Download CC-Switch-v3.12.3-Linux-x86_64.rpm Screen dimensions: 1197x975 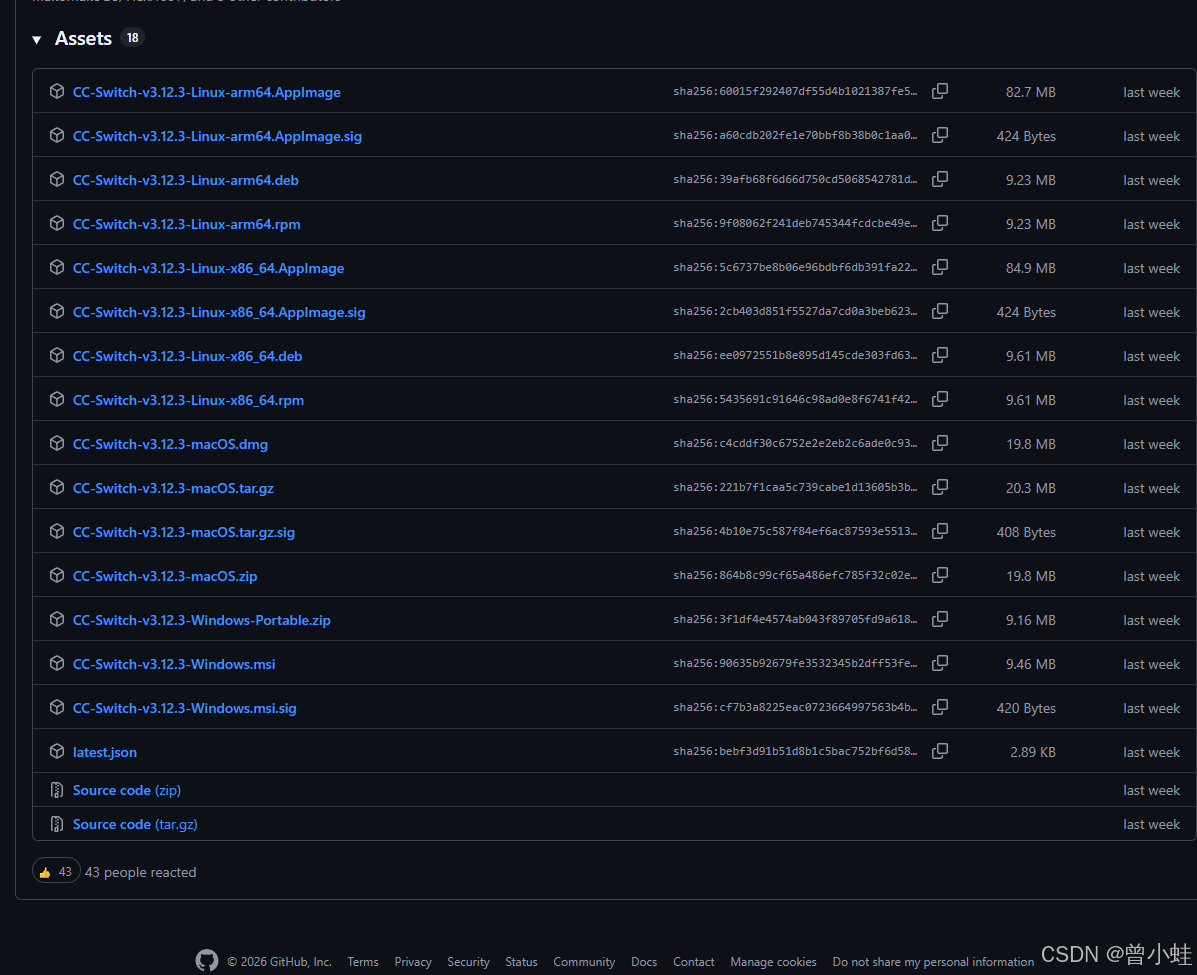[x=188, y=400]
